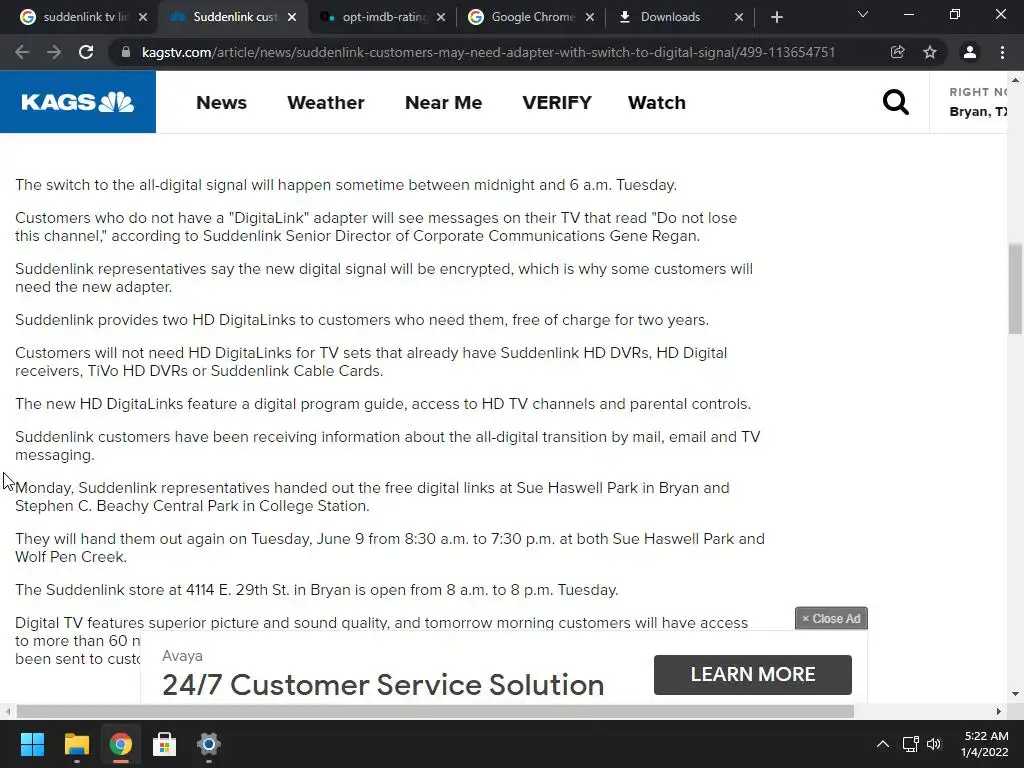The height and width of the screenshot is (768, 1024).
Task: Click the browser forward arrow
Action: (x=54, y=52)
